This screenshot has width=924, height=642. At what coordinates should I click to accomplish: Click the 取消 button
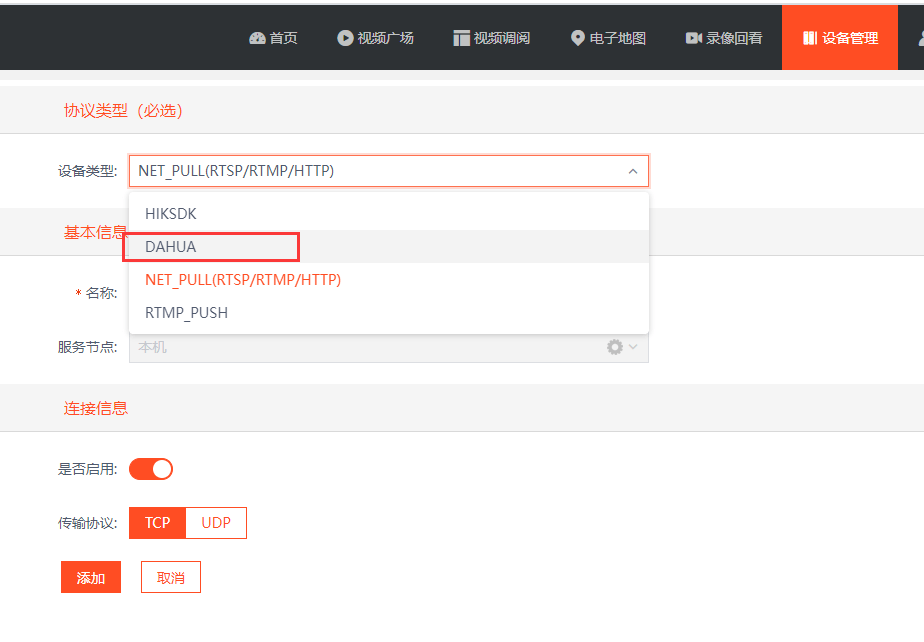click(171, 577)
